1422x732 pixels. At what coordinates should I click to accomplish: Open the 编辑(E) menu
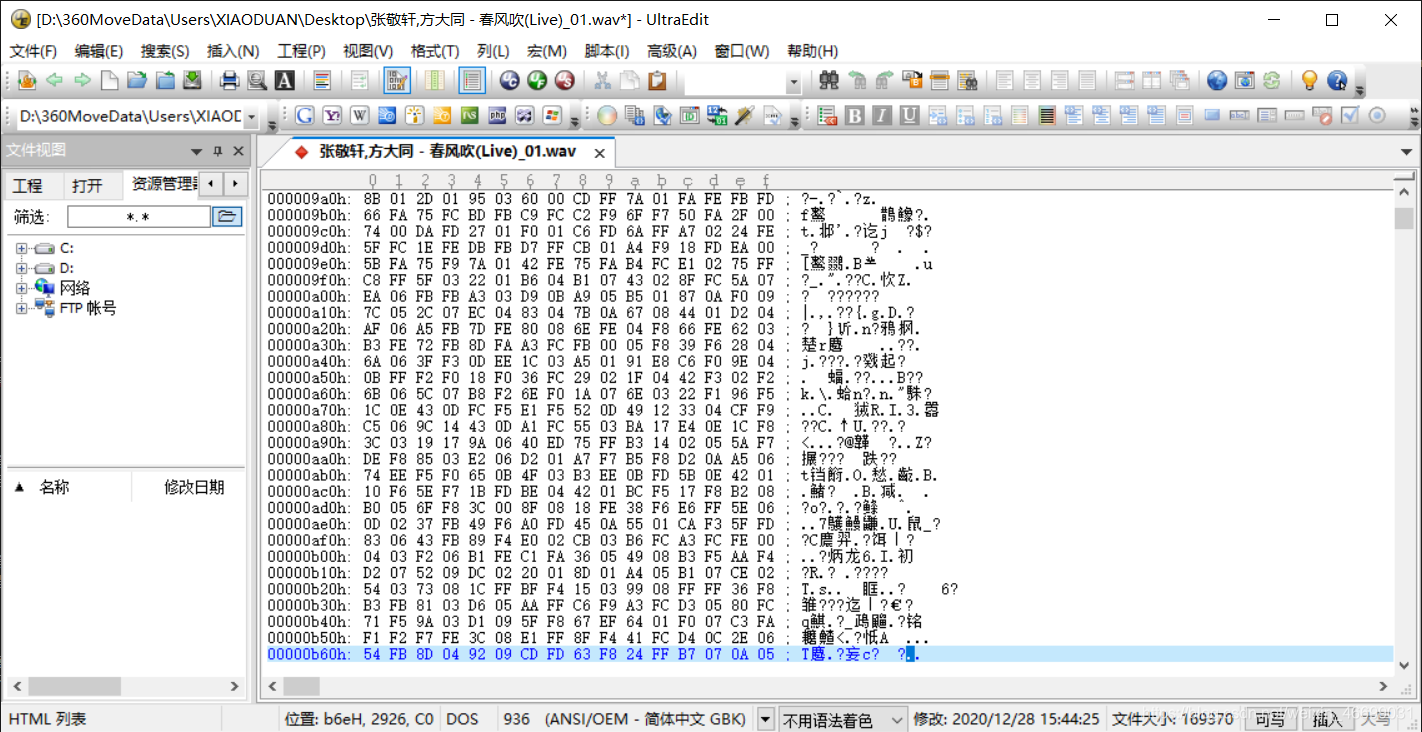[99, 51]
